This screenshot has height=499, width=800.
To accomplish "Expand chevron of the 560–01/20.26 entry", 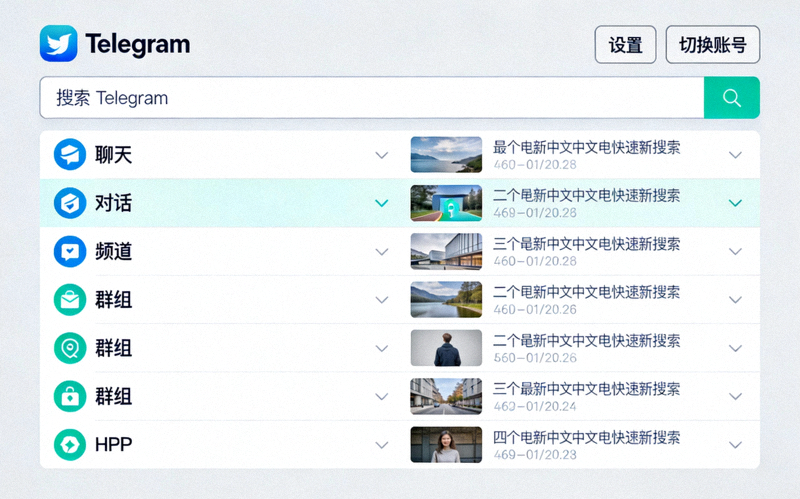I will pos(735,348).
